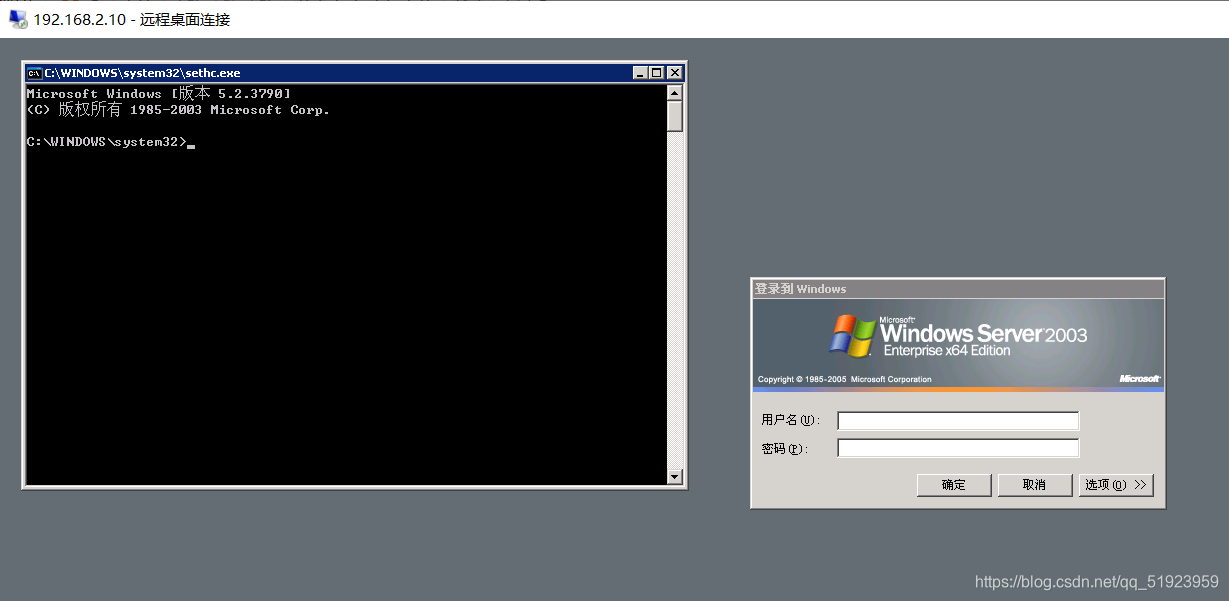Click the console scrollbar down arrow
Image resolution: width=1229 pixels, height=601 pixels.
(675, 477)
